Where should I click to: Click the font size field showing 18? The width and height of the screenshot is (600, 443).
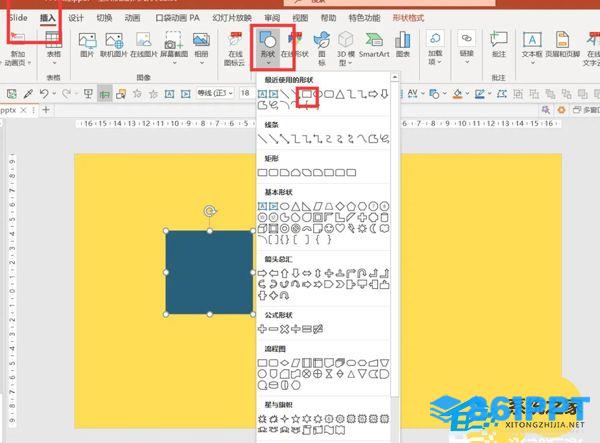[x=247, y=93]
